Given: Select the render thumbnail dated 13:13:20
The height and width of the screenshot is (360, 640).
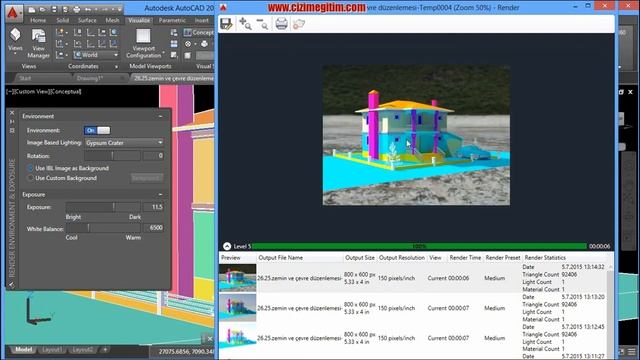Looking at the screenshot, I should click(238, 308).
